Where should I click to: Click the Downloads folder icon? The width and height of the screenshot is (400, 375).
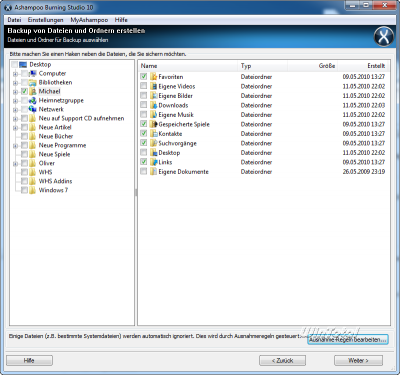(x=153, y=105)
